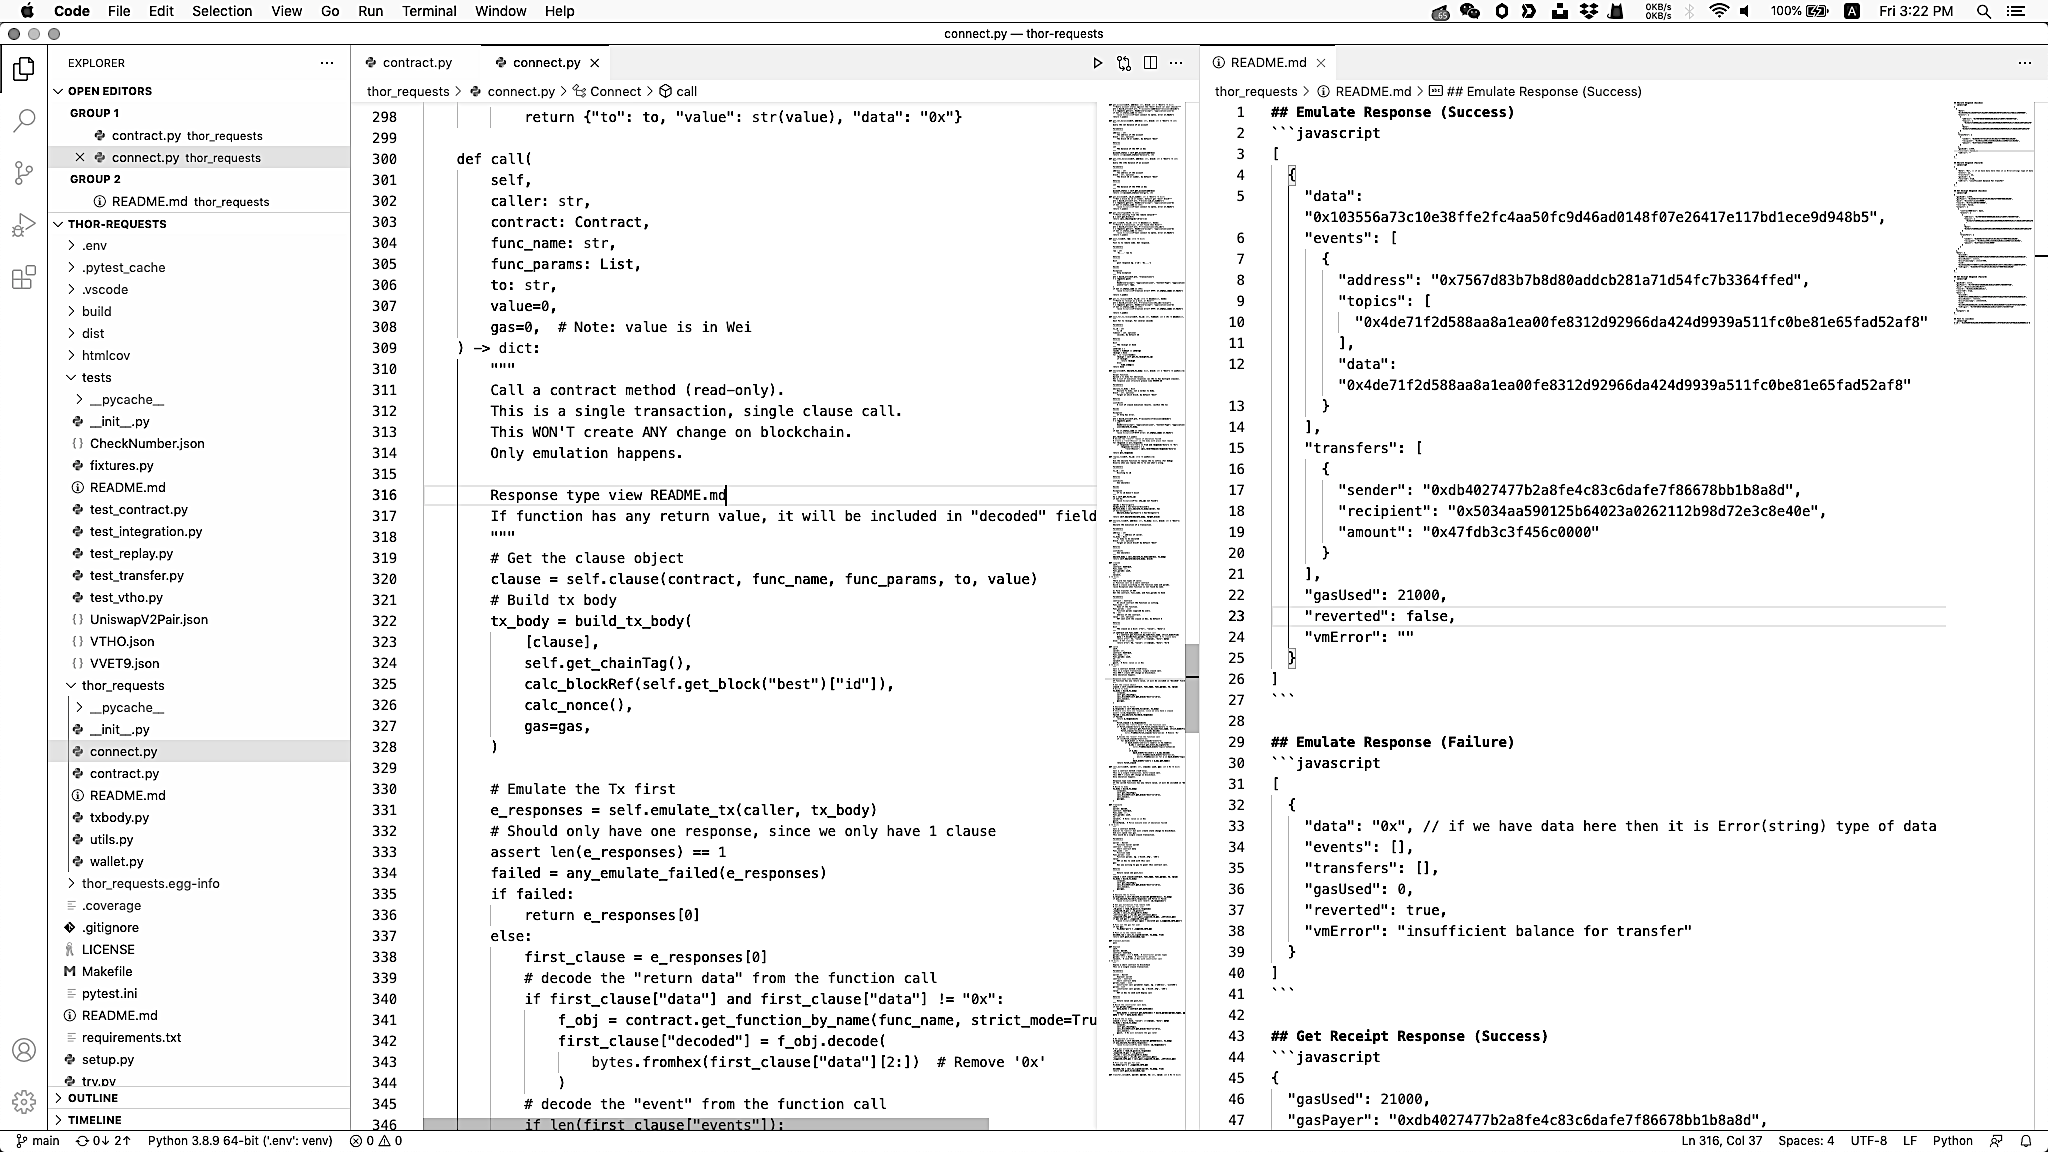This screenshot has height=1152, width=2048.
Task: Click the Split Editor Right icon
Action: [x=1150, y=63]
